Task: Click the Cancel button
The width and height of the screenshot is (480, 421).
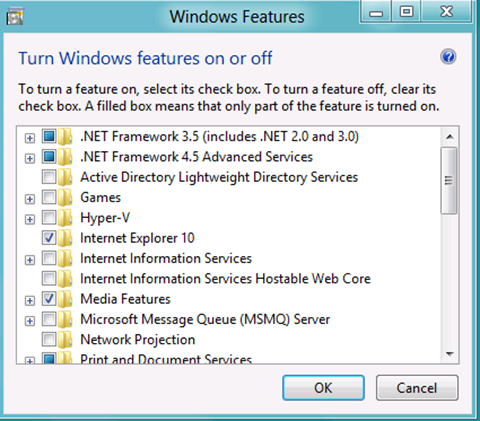Action: (x=417, y=388)
